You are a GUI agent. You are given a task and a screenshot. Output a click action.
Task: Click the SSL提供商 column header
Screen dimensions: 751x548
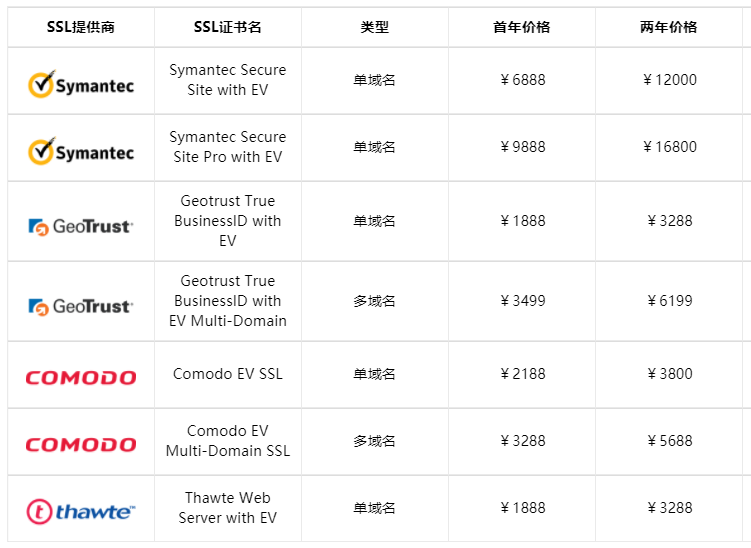tap(81, 27)
